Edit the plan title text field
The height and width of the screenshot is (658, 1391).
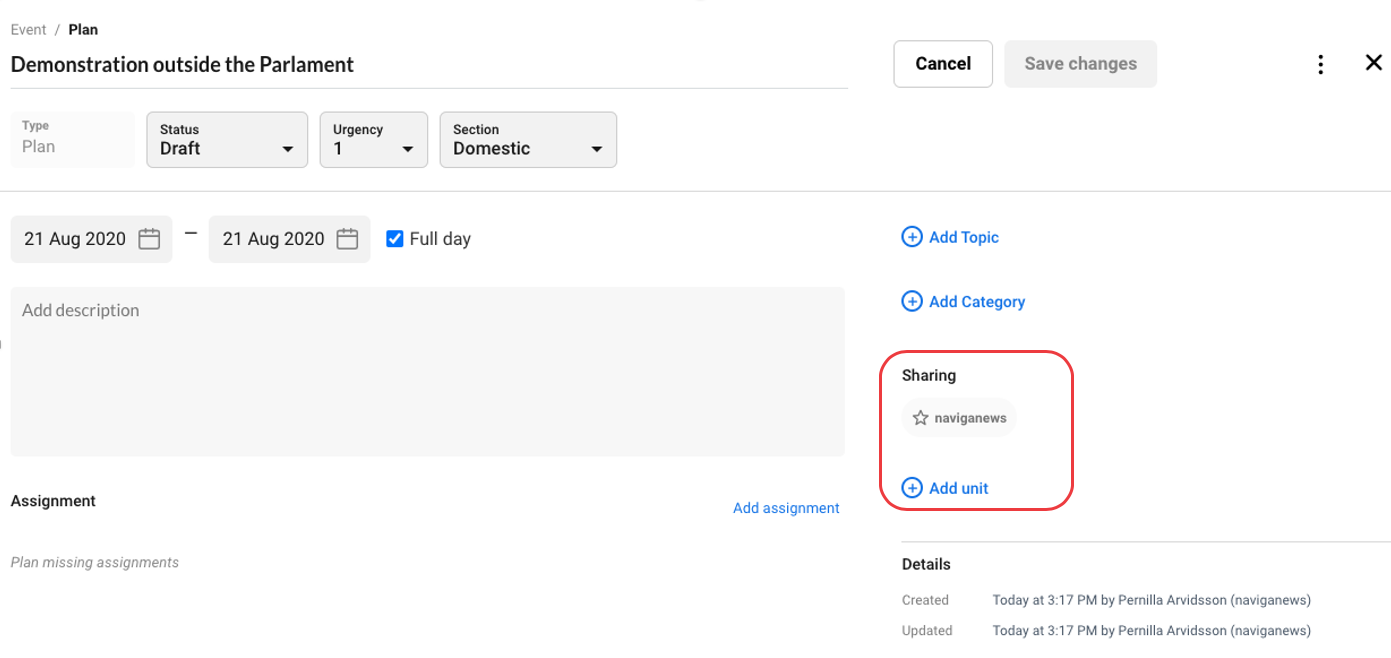point(427,65)
